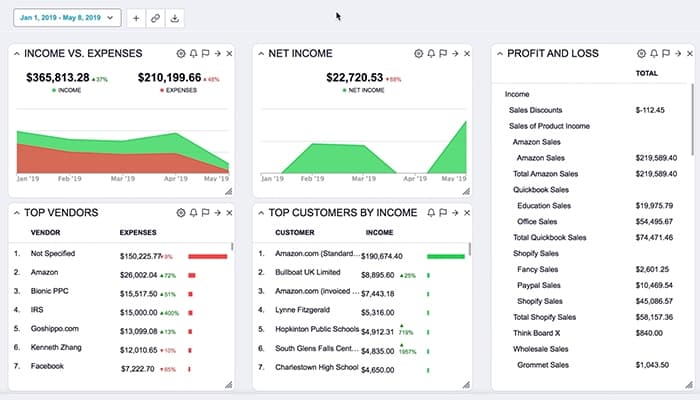Click the bell icon on Net Income widget
700x400 pixels.
[x=430, y=53]
